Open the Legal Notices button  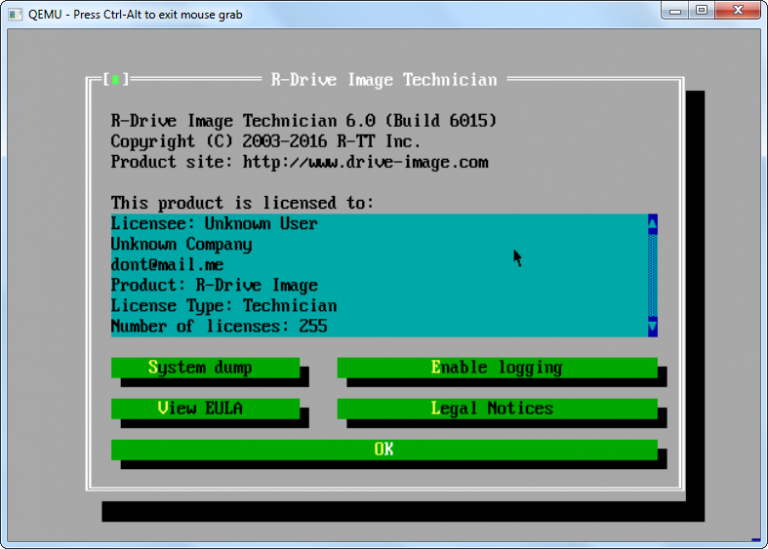point(497,408)
